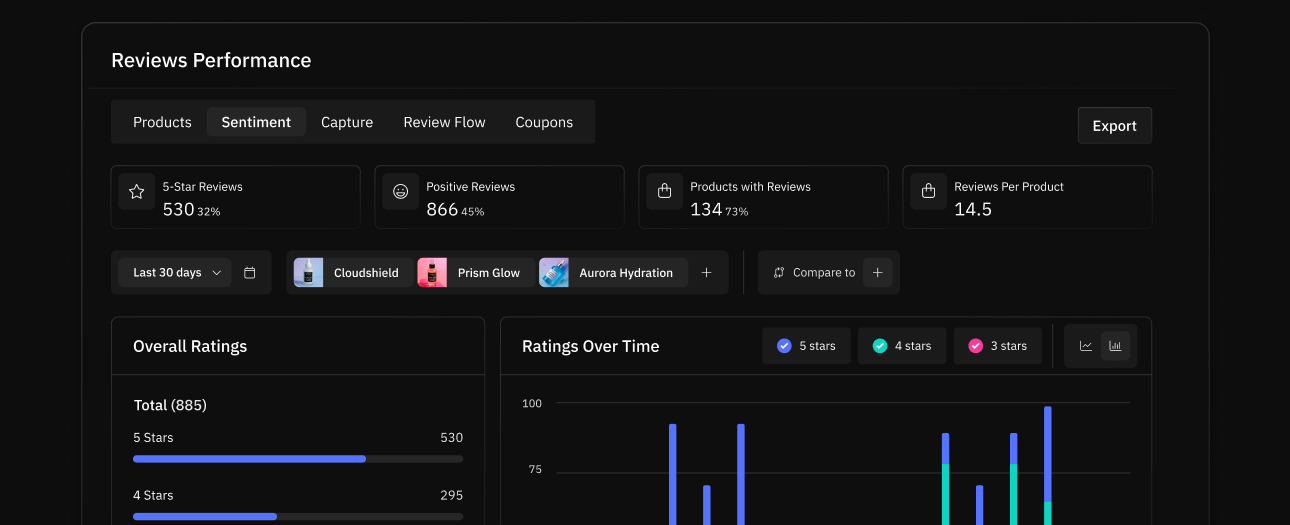The height and width of the screenshot is (525, 1290).
Task: Click the Export button
Action: (1114, 126)
